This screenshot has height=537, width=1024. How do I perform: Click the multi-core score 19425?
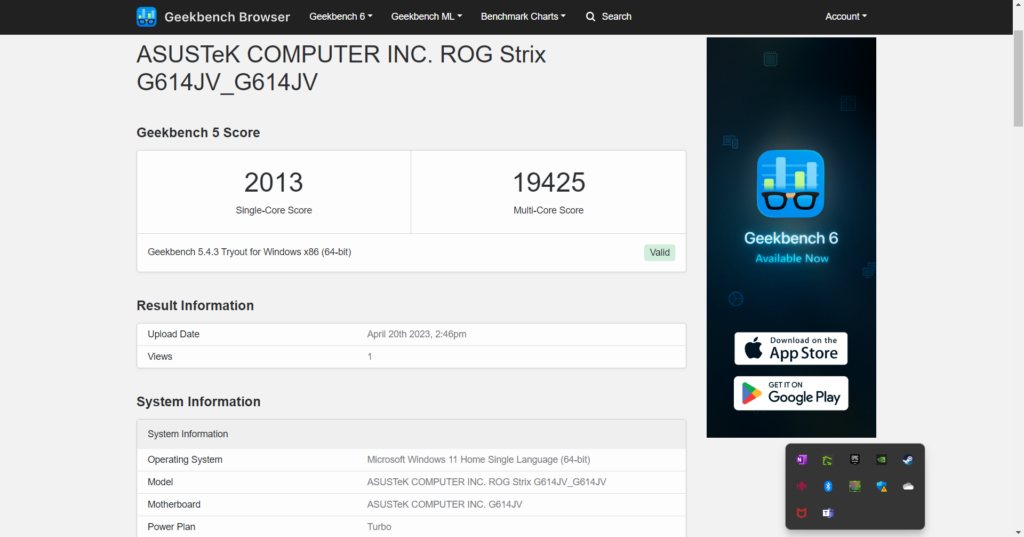tap(549, 182)
